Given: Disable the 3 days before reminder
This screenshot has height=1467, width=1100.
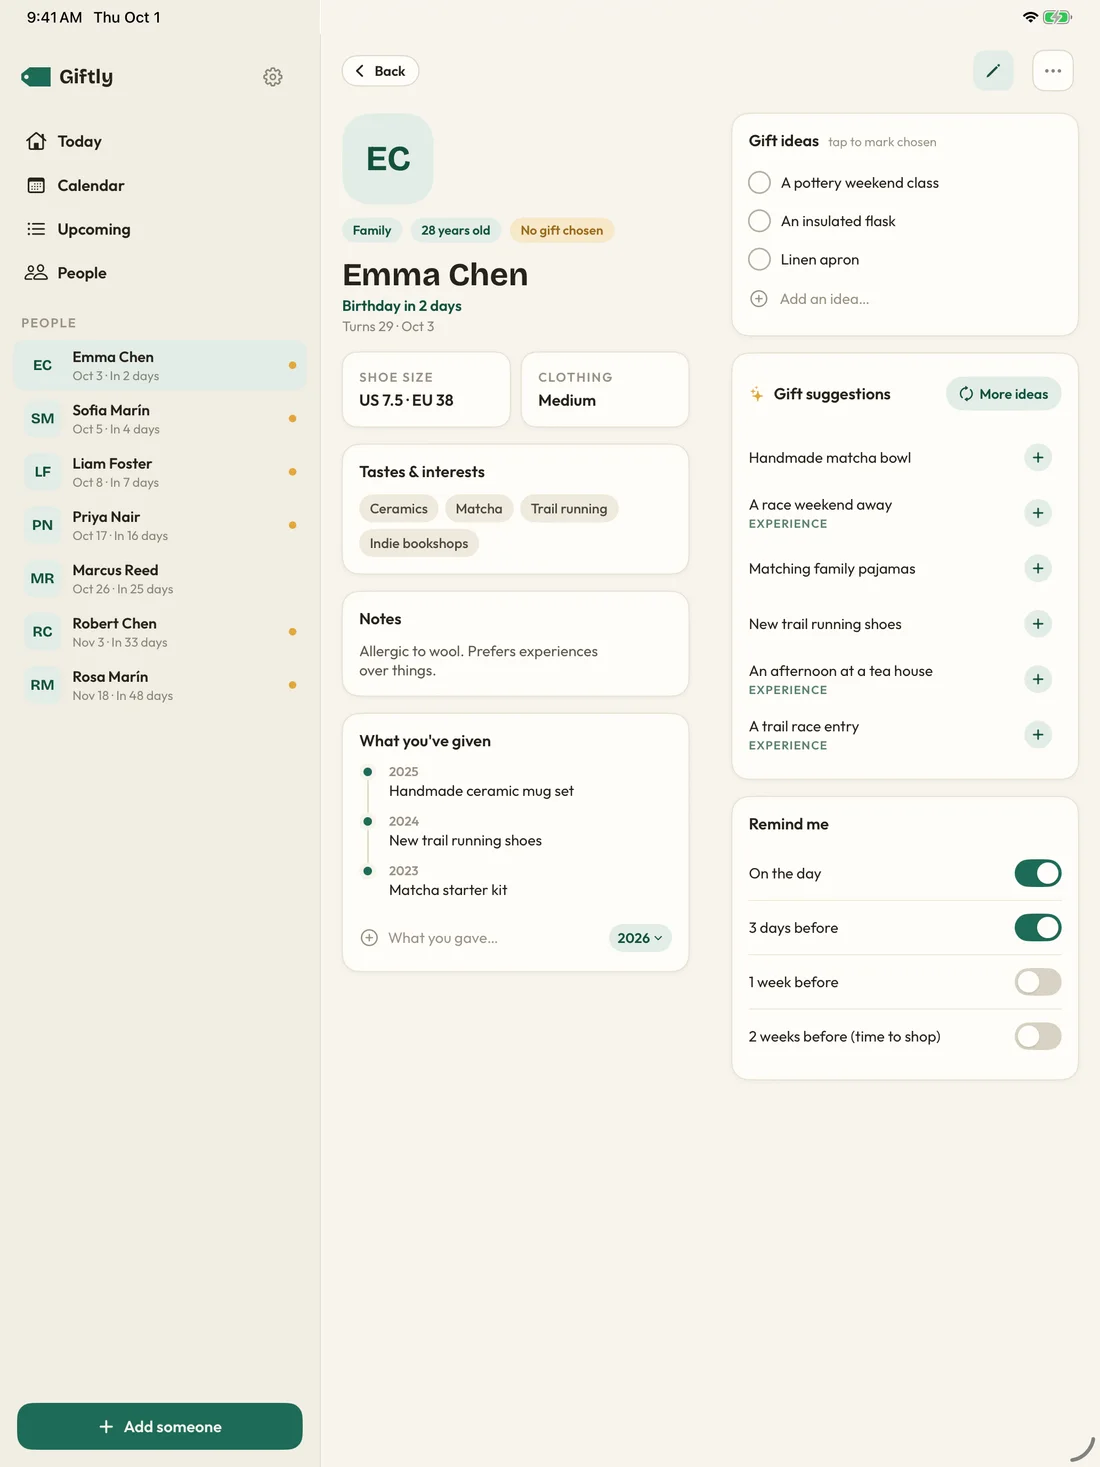Looking at the screenshot, I should pos(1038,928).
